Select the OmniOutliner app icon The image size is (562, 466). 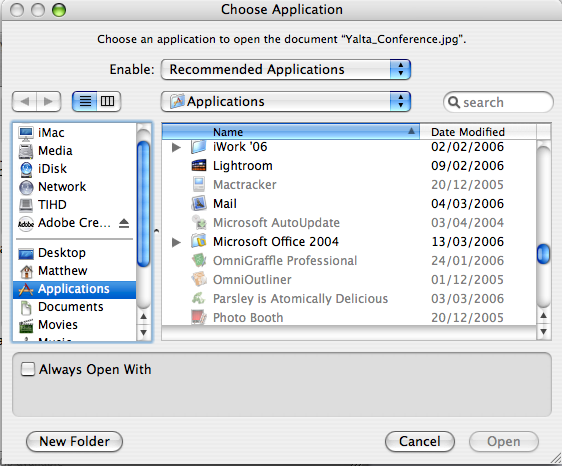click(x=199, y=280)
